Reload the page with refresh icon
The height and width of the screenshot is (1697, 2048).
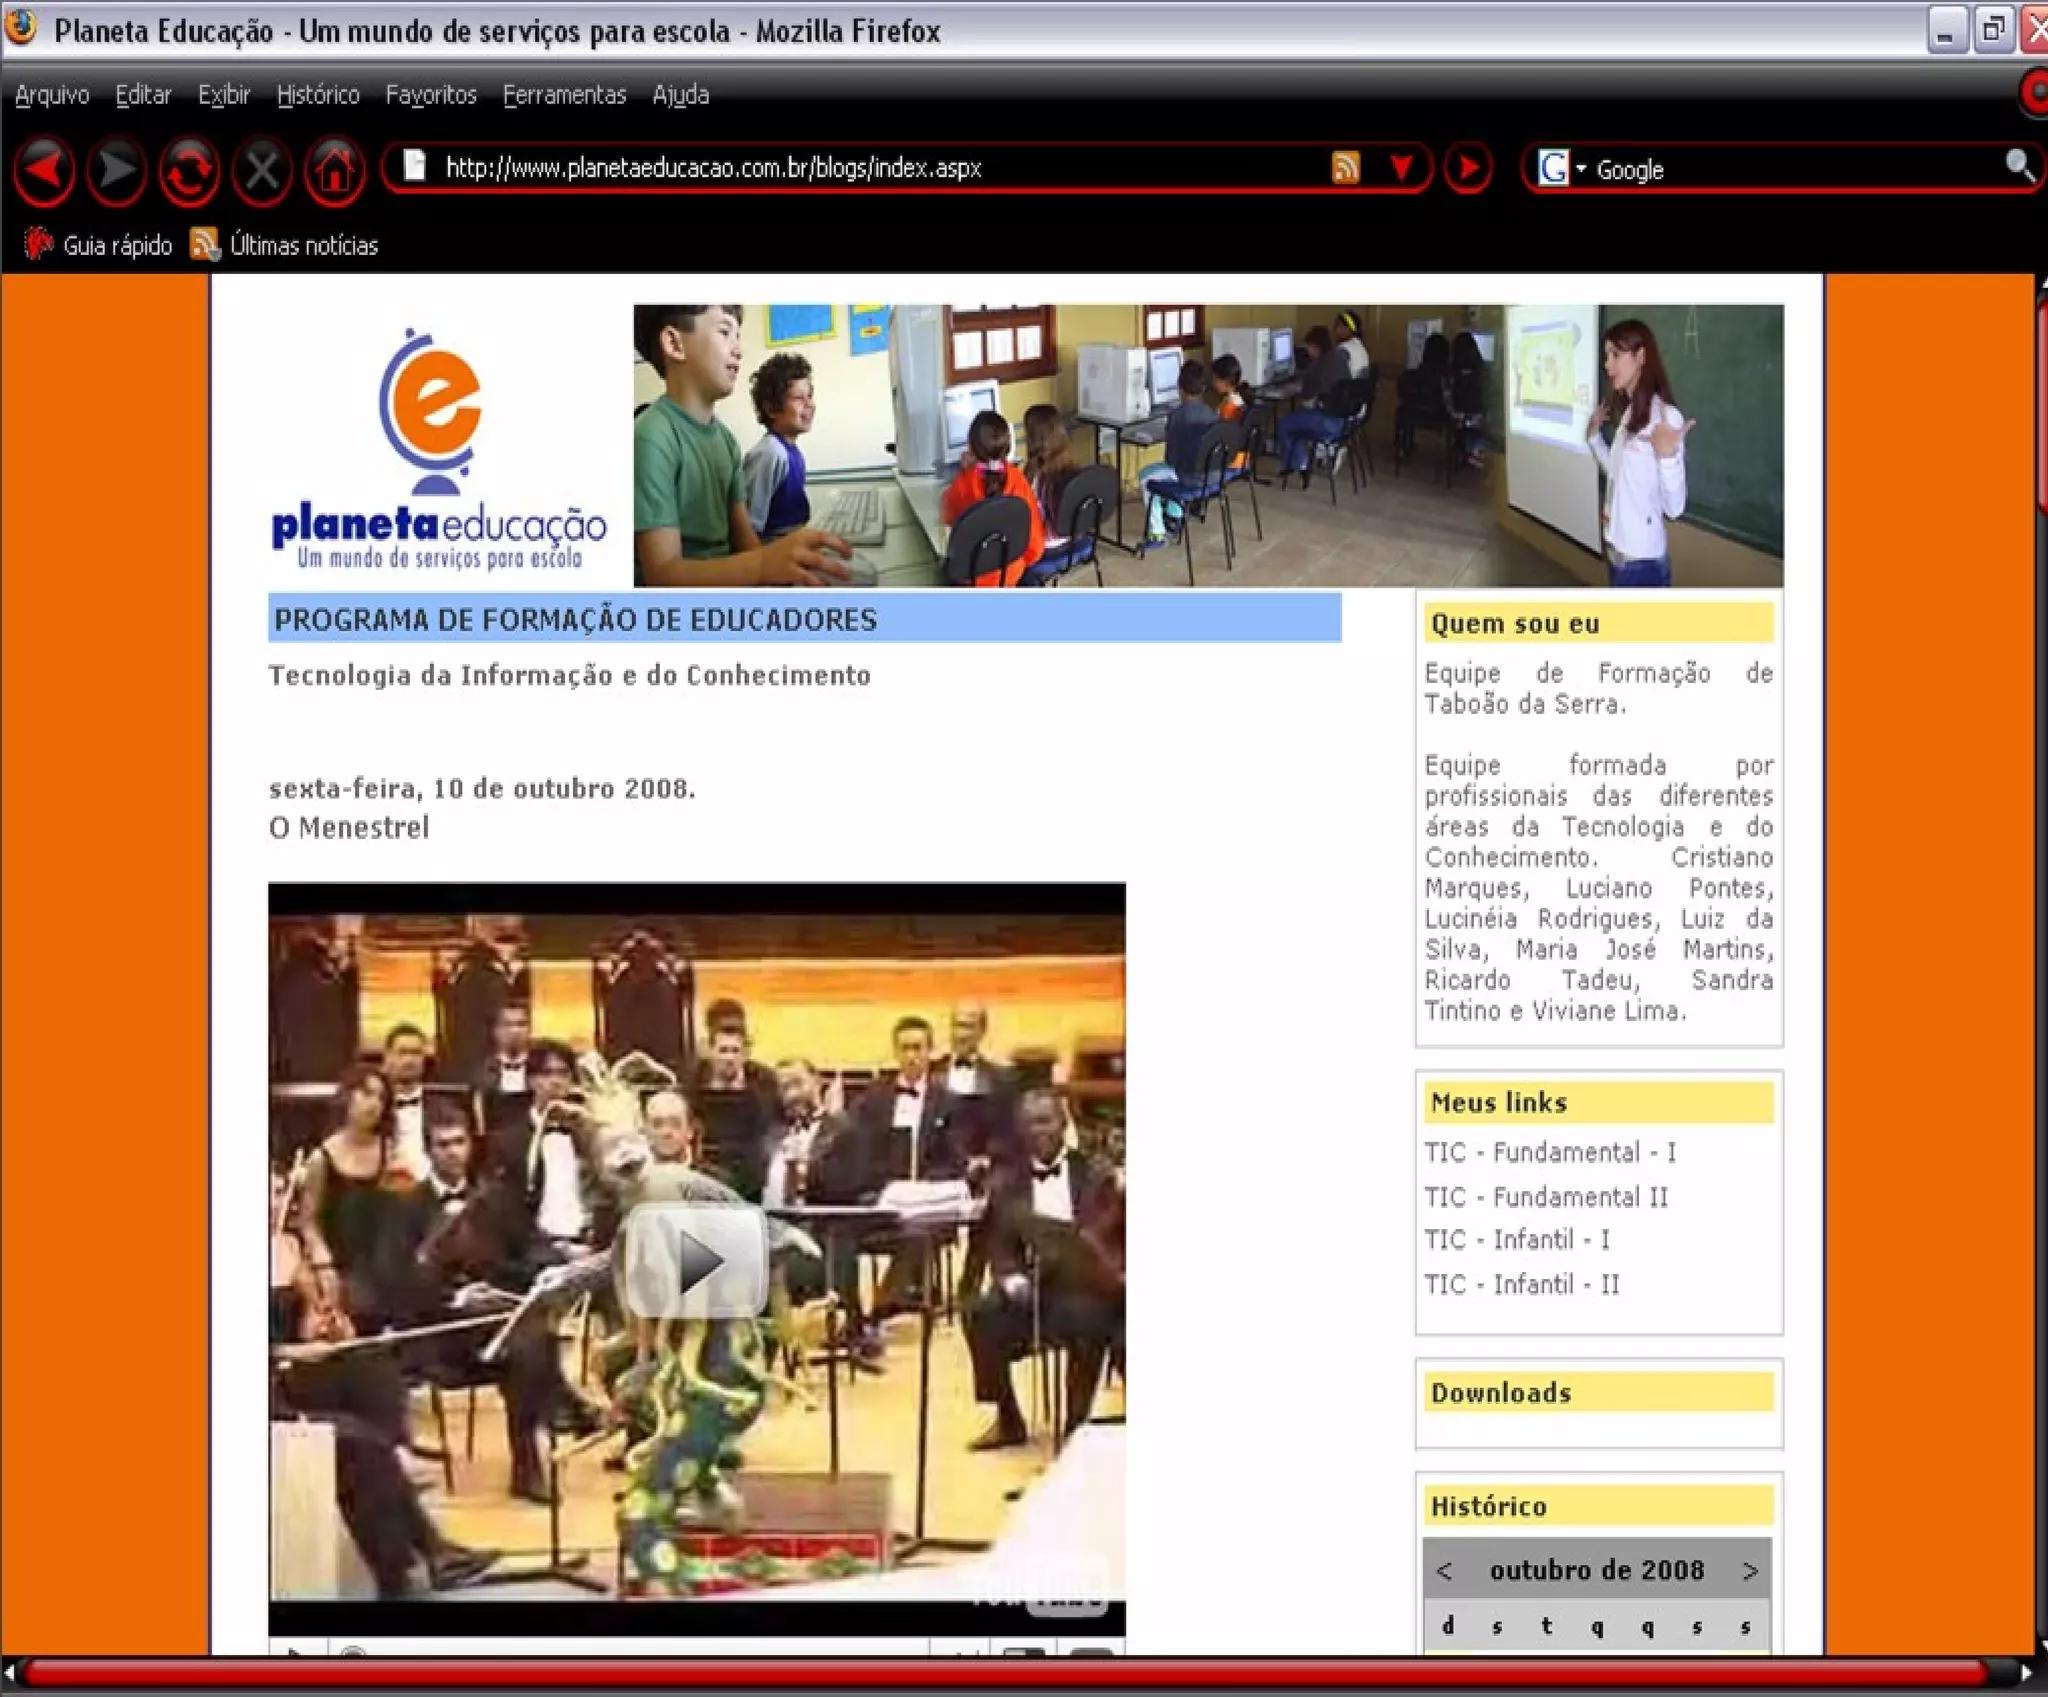[x=189, y=170]
